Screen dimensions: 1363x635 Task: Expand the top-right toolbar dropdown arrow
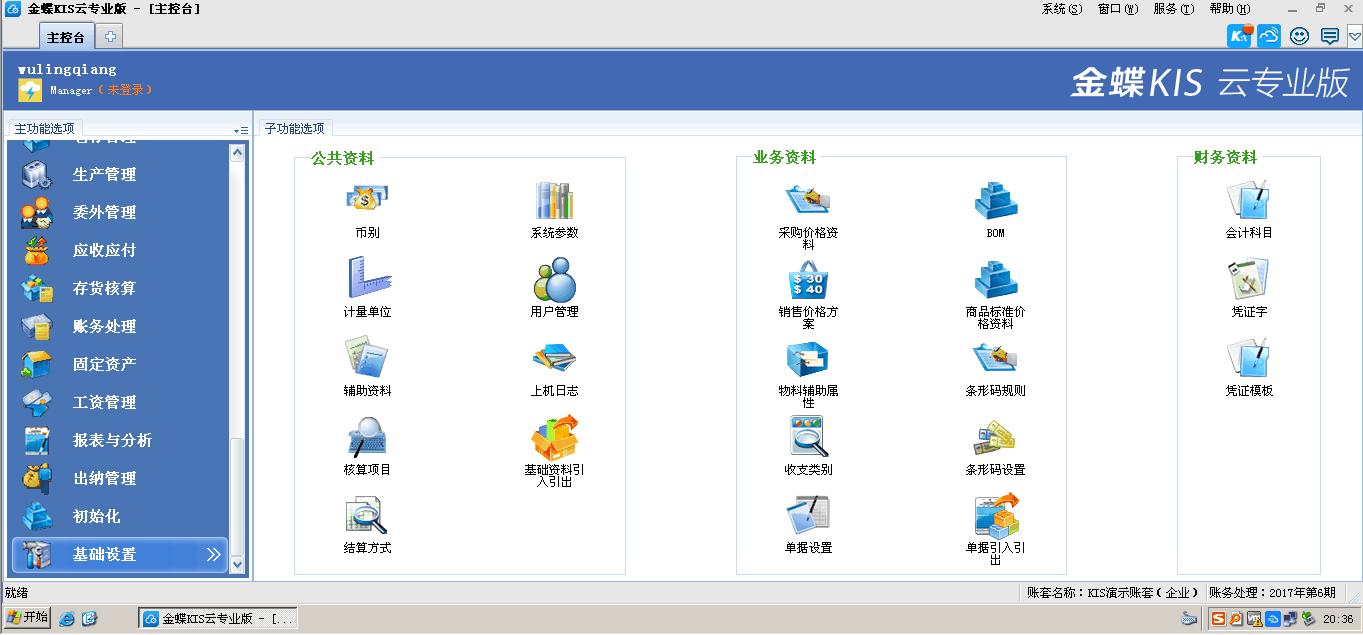click(1354, 36)
